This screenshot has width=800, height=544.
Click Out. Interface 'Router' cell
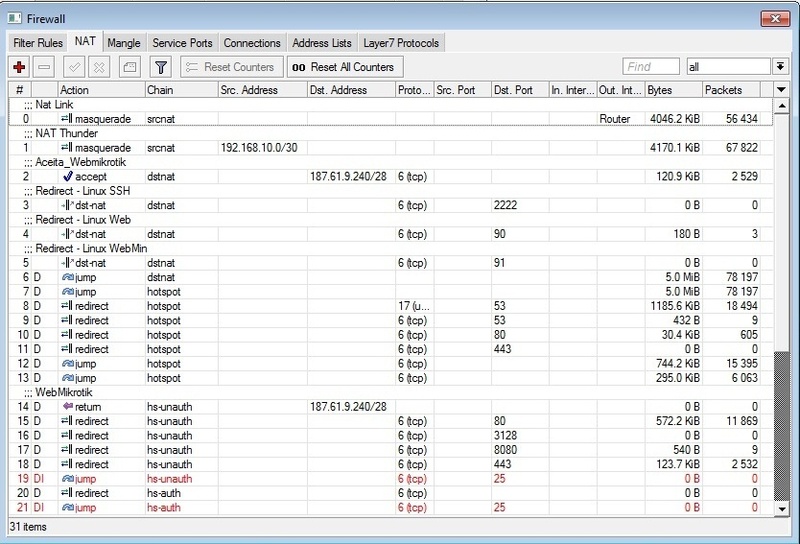621,118
